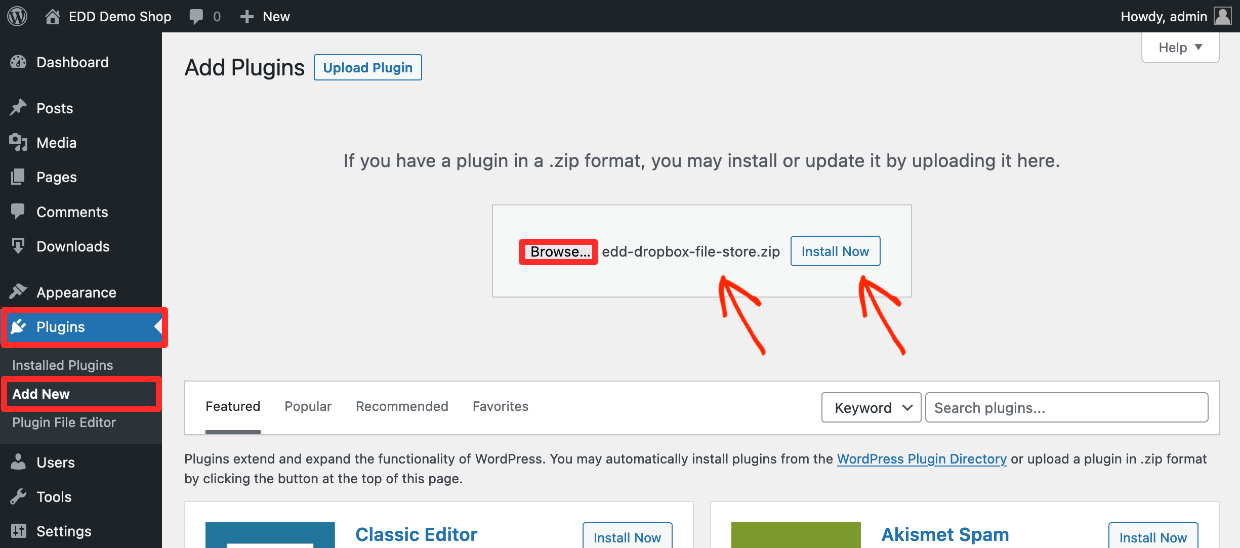Click the plus icon beside New

point(247,16)
